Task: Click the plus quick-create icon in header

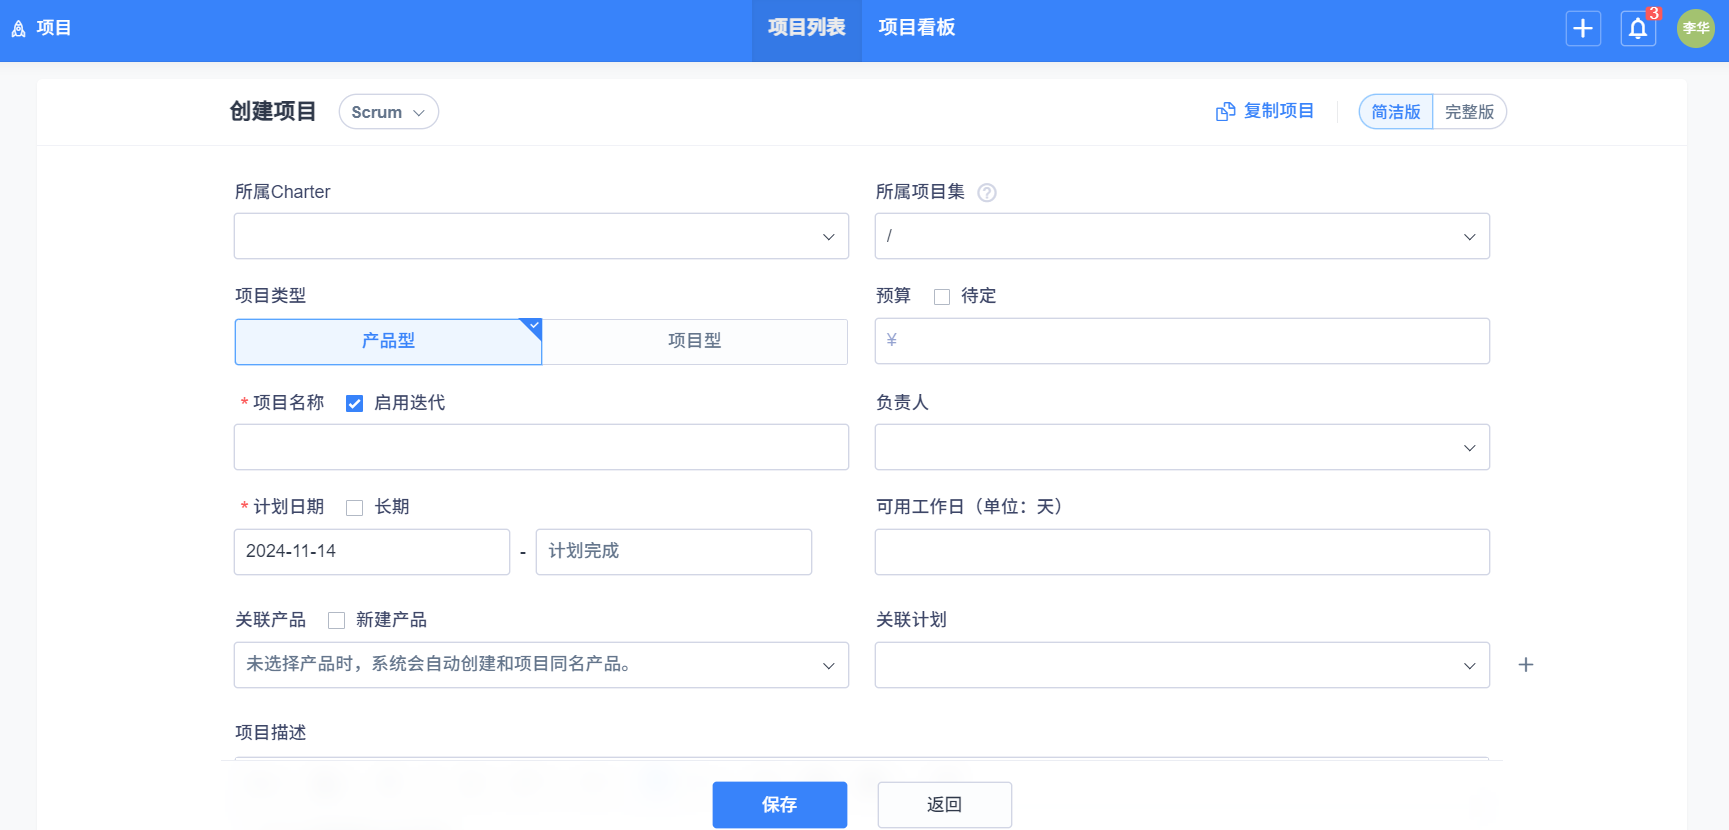Action: pyautogui.click(x=1583, y=28)
